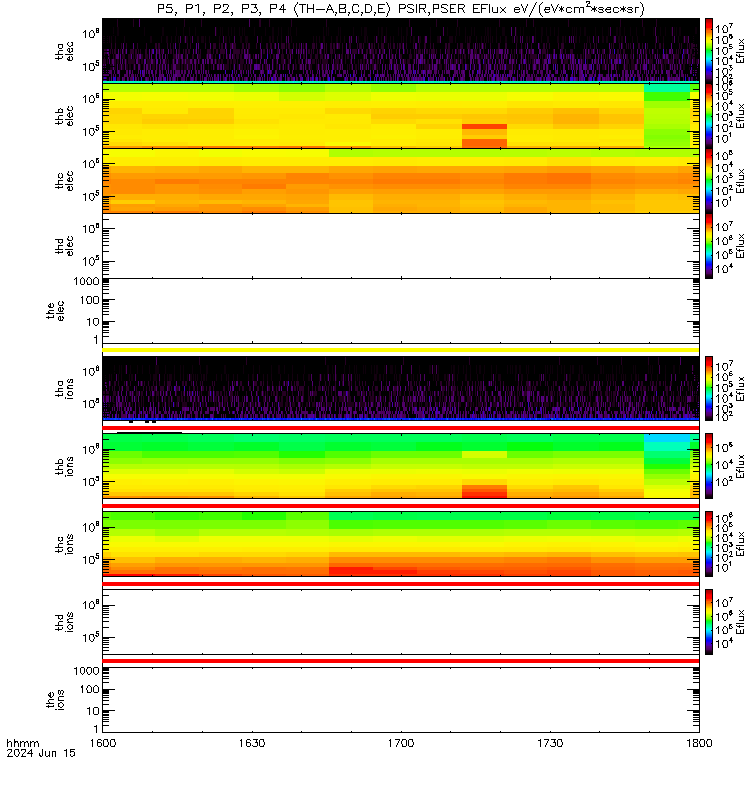
Task: Click inside the orange thc elec spectrogram
Action: [x=401, y=181]
